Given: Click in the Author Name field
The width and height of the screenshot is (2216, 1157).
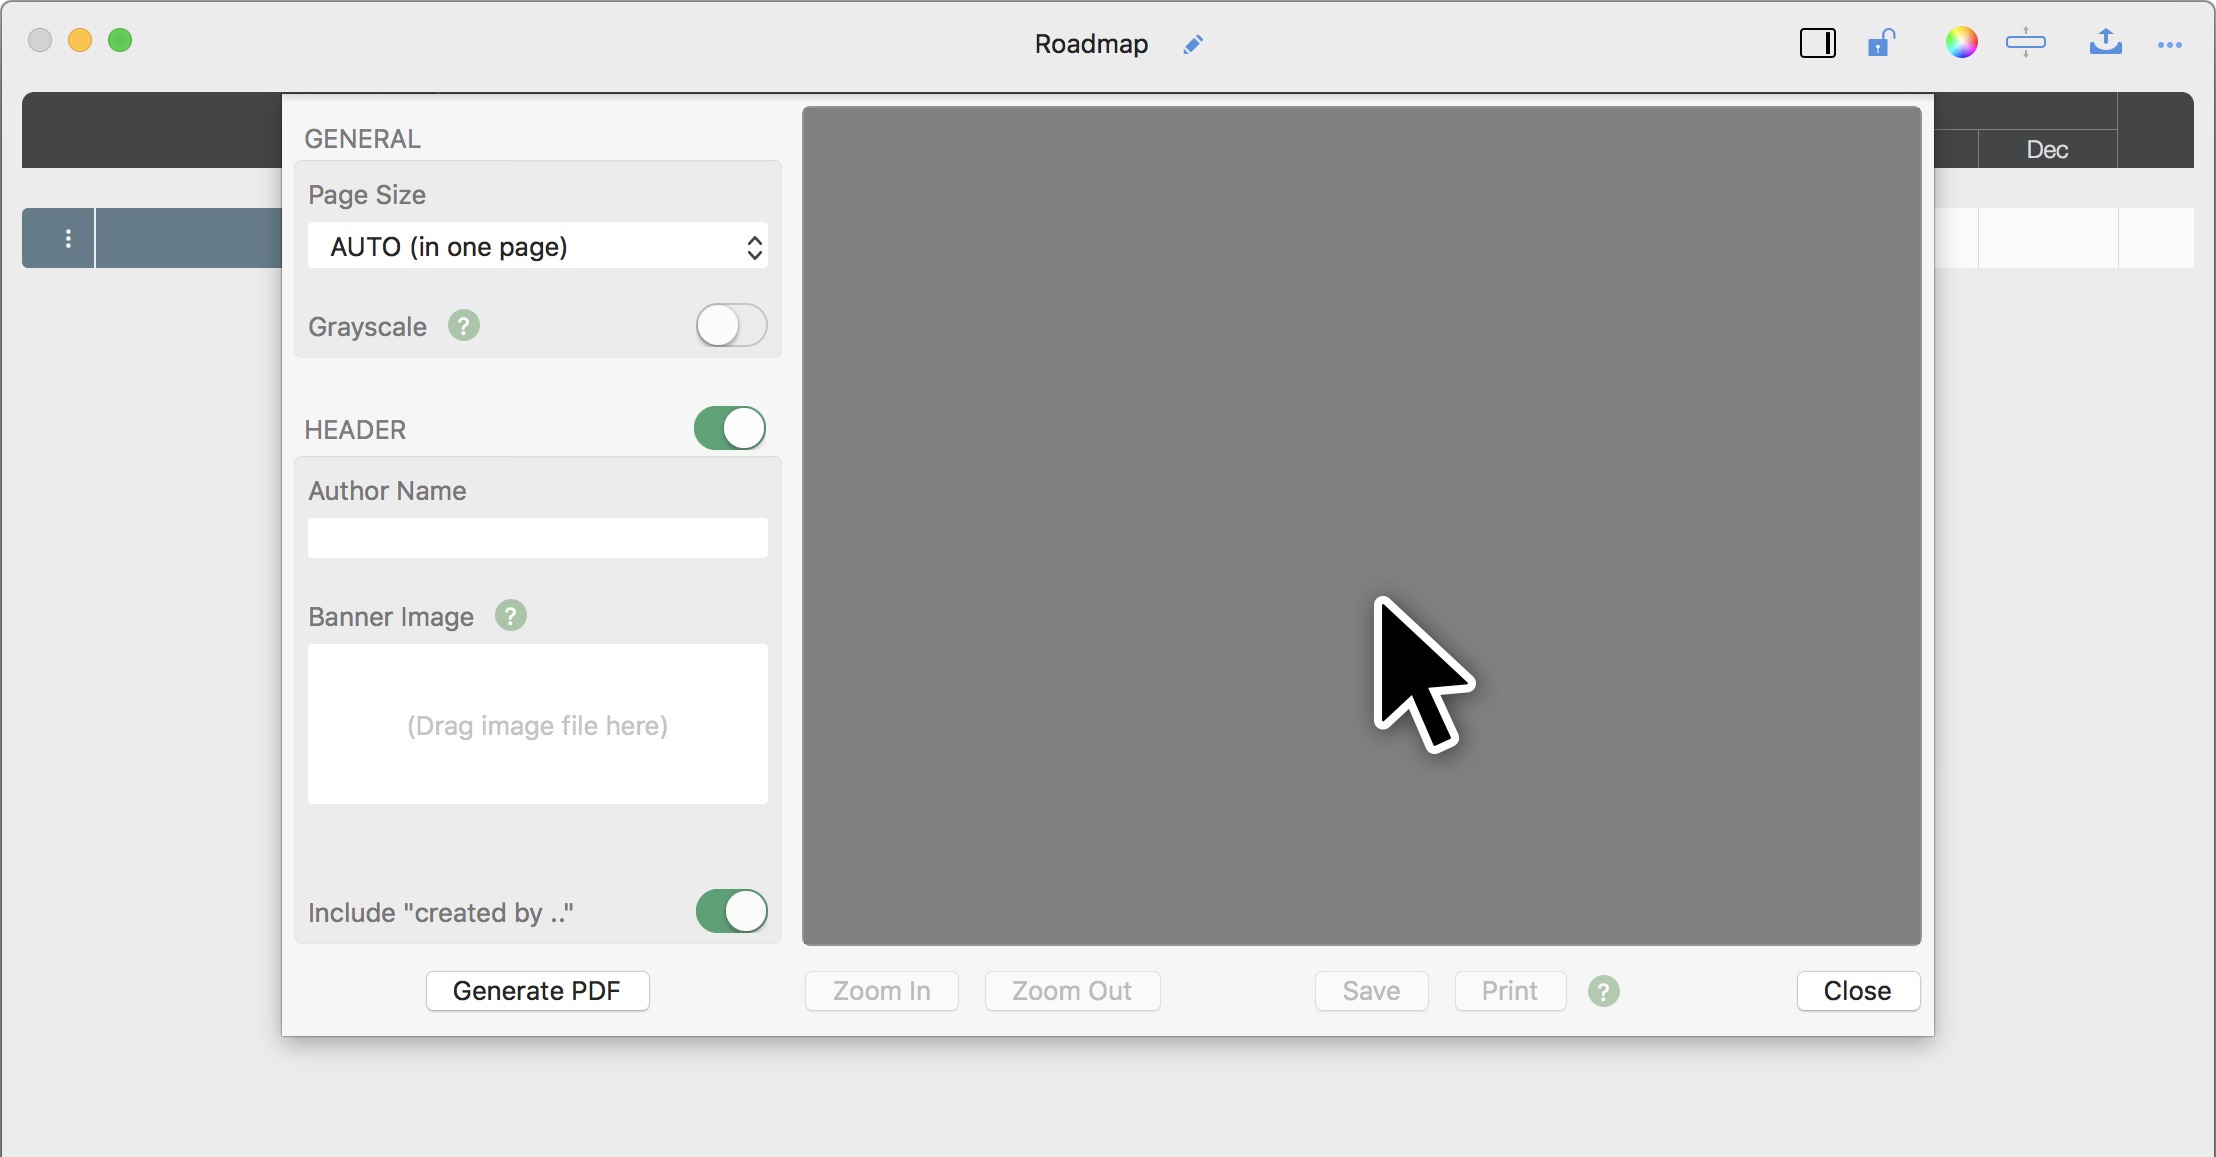Looking at the screenshot, I should pos(538,538).
